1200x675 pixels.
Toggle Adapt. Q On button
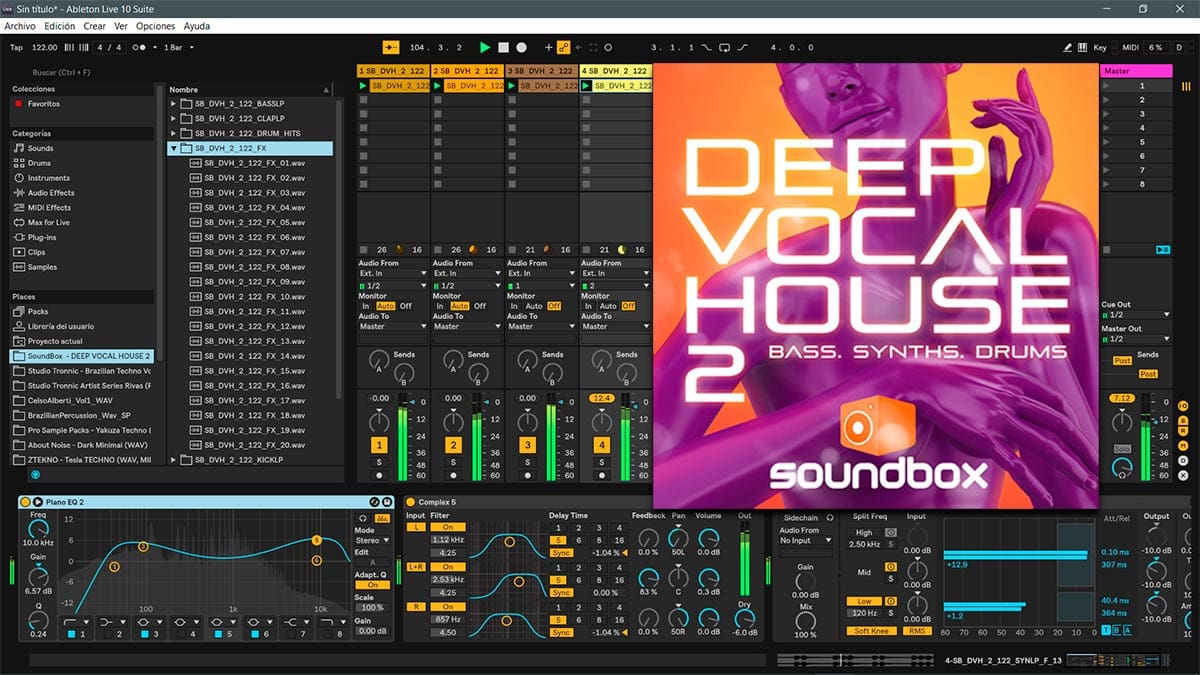tap(372, 585)
